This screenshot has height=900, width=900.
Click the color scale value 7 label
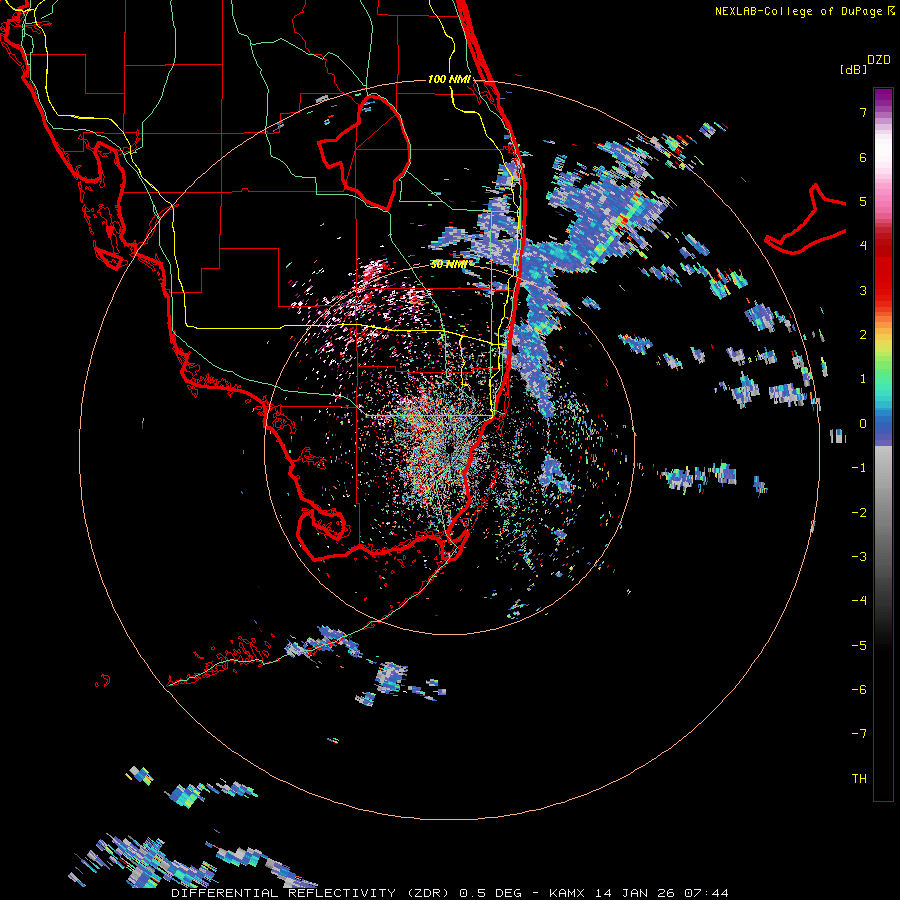[863, 112]
